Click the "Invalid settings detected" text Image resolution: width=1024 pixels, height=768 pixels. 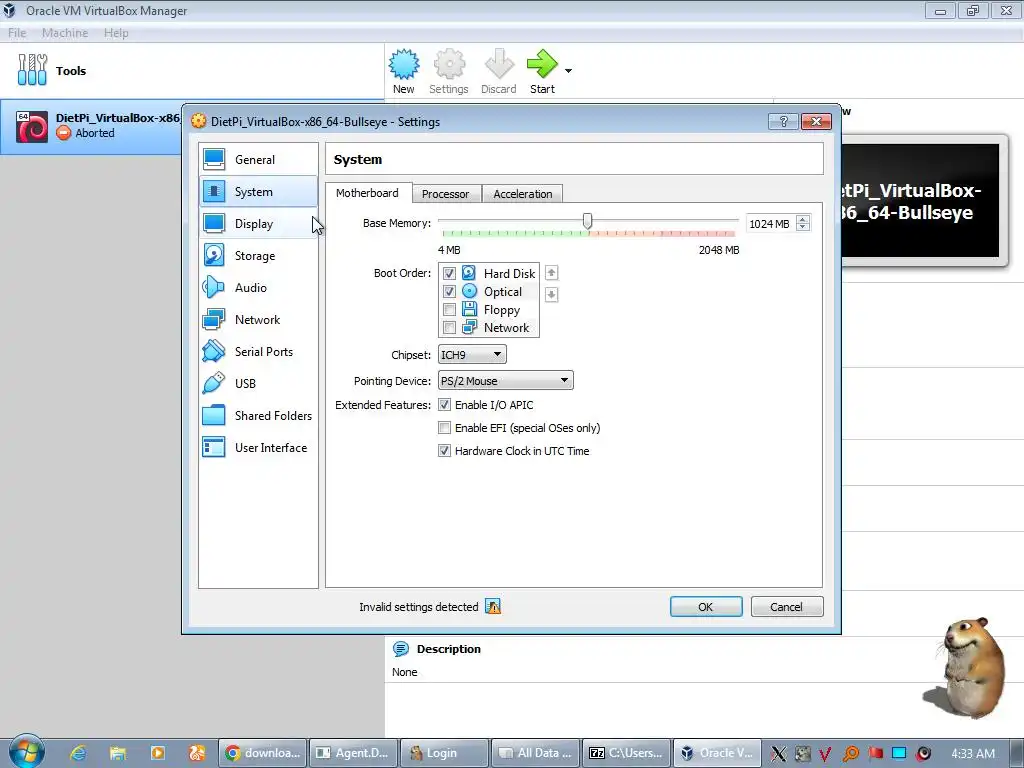(419, 607)
